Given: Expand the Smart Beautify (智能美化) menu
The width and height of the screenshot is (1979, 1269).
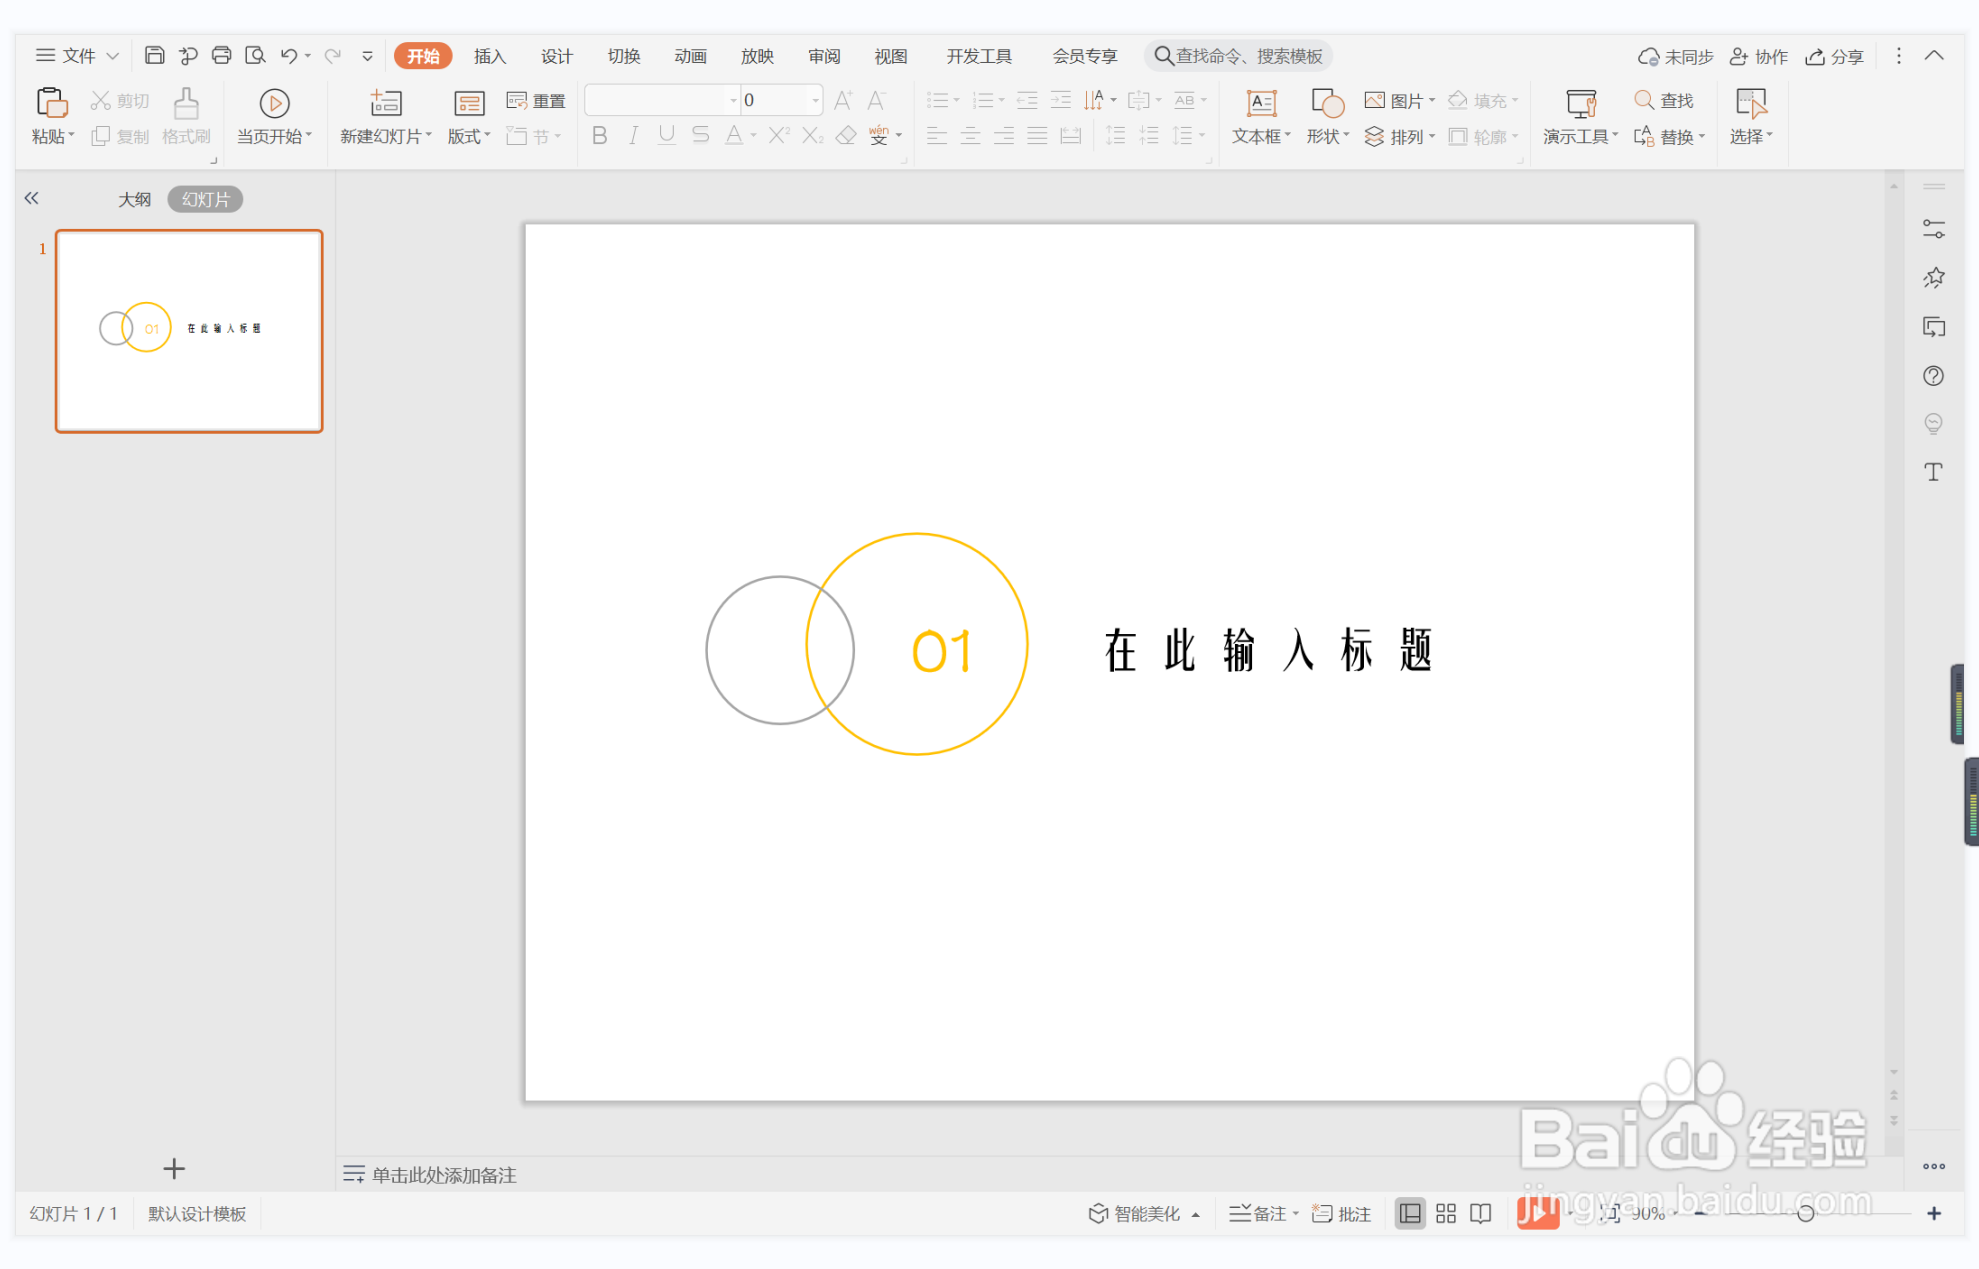Looking at the screenshot, I should (1144, 1213).
